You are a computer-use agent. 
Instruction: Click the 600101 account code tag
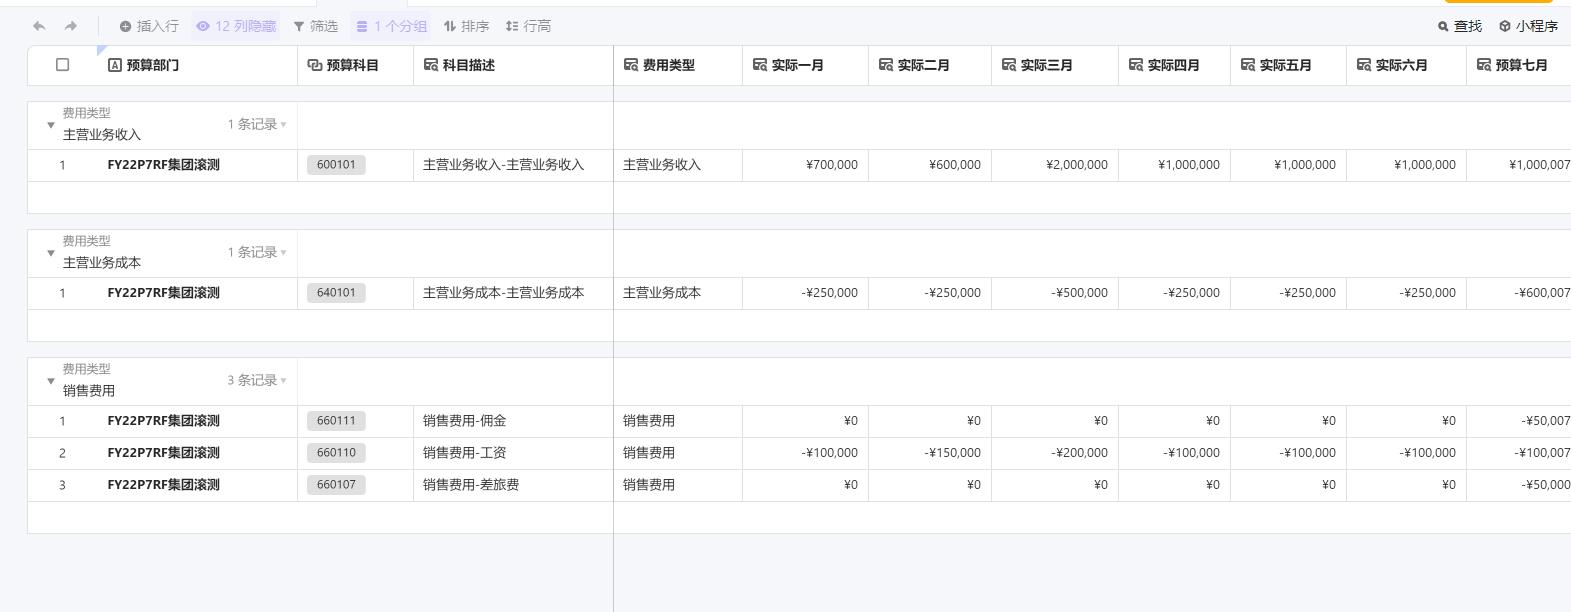coord(336,165)
